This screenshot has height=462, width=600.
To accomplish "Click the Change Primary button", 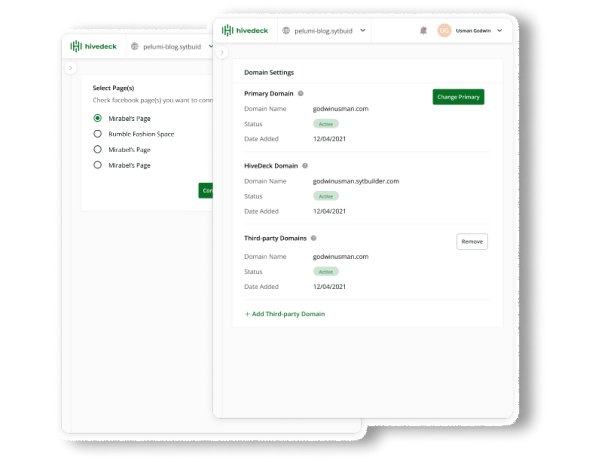I will point(458,97).
